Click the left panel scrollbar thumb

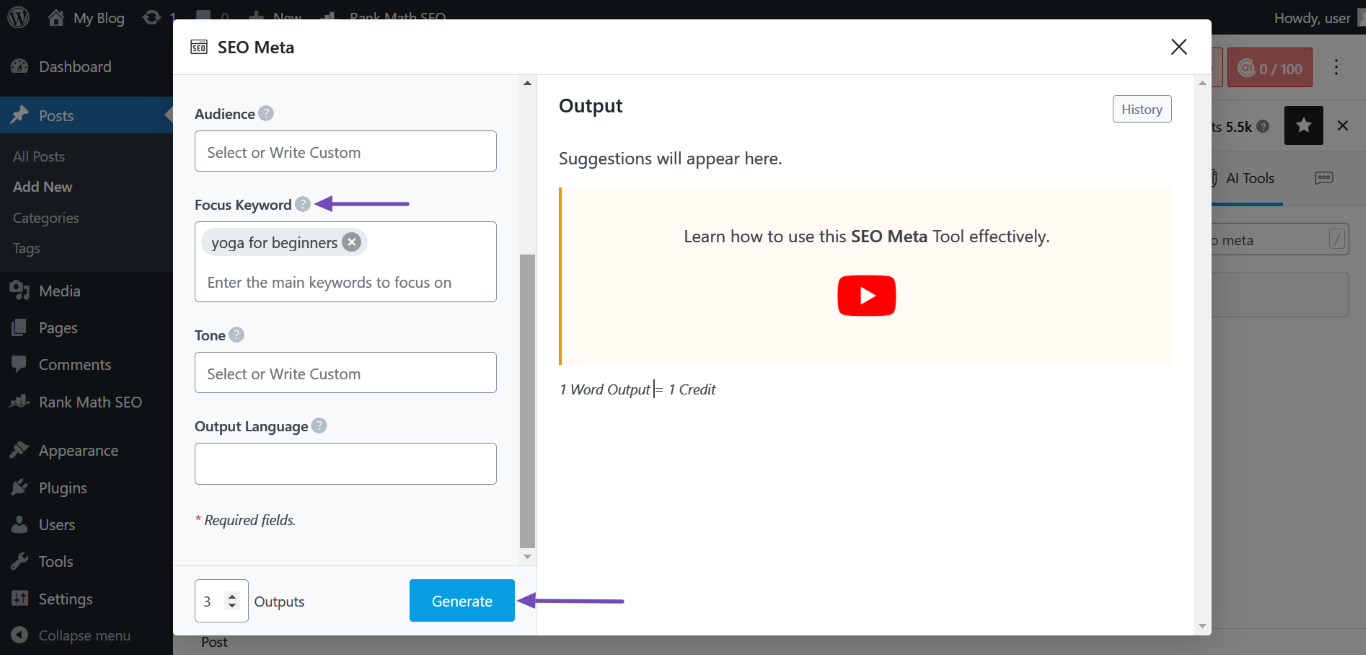pyautogui.click(x=528, y=400)
